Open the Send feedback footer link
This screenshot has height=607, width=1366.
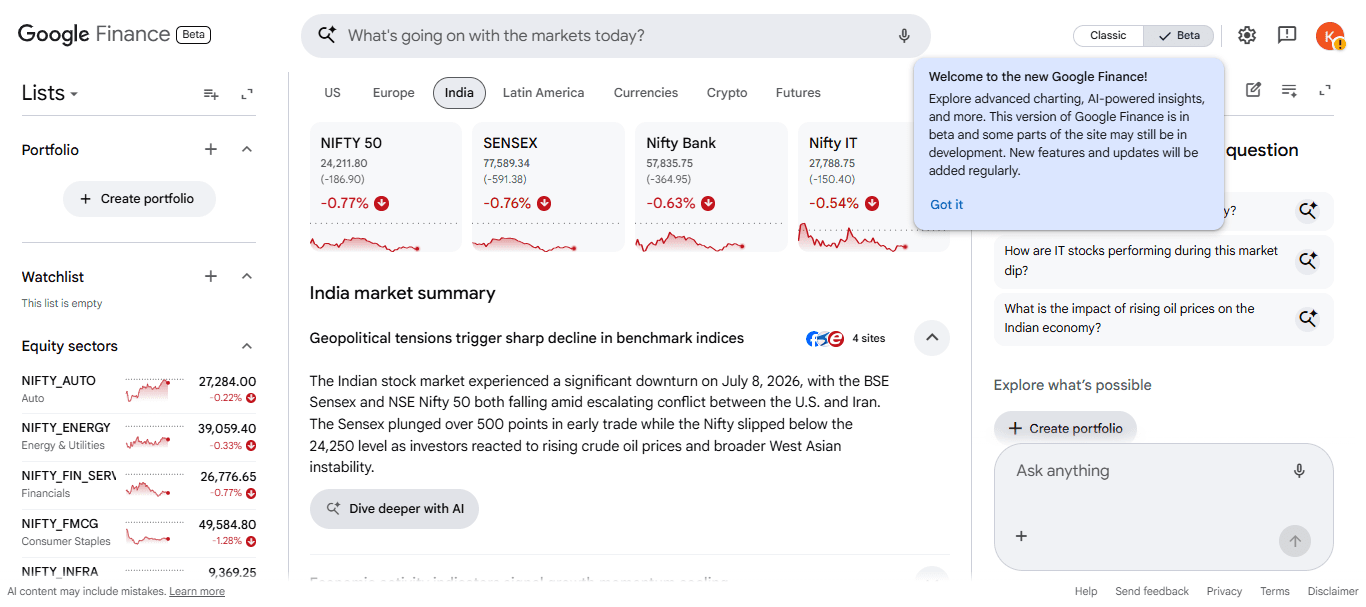pos(1152,591)
